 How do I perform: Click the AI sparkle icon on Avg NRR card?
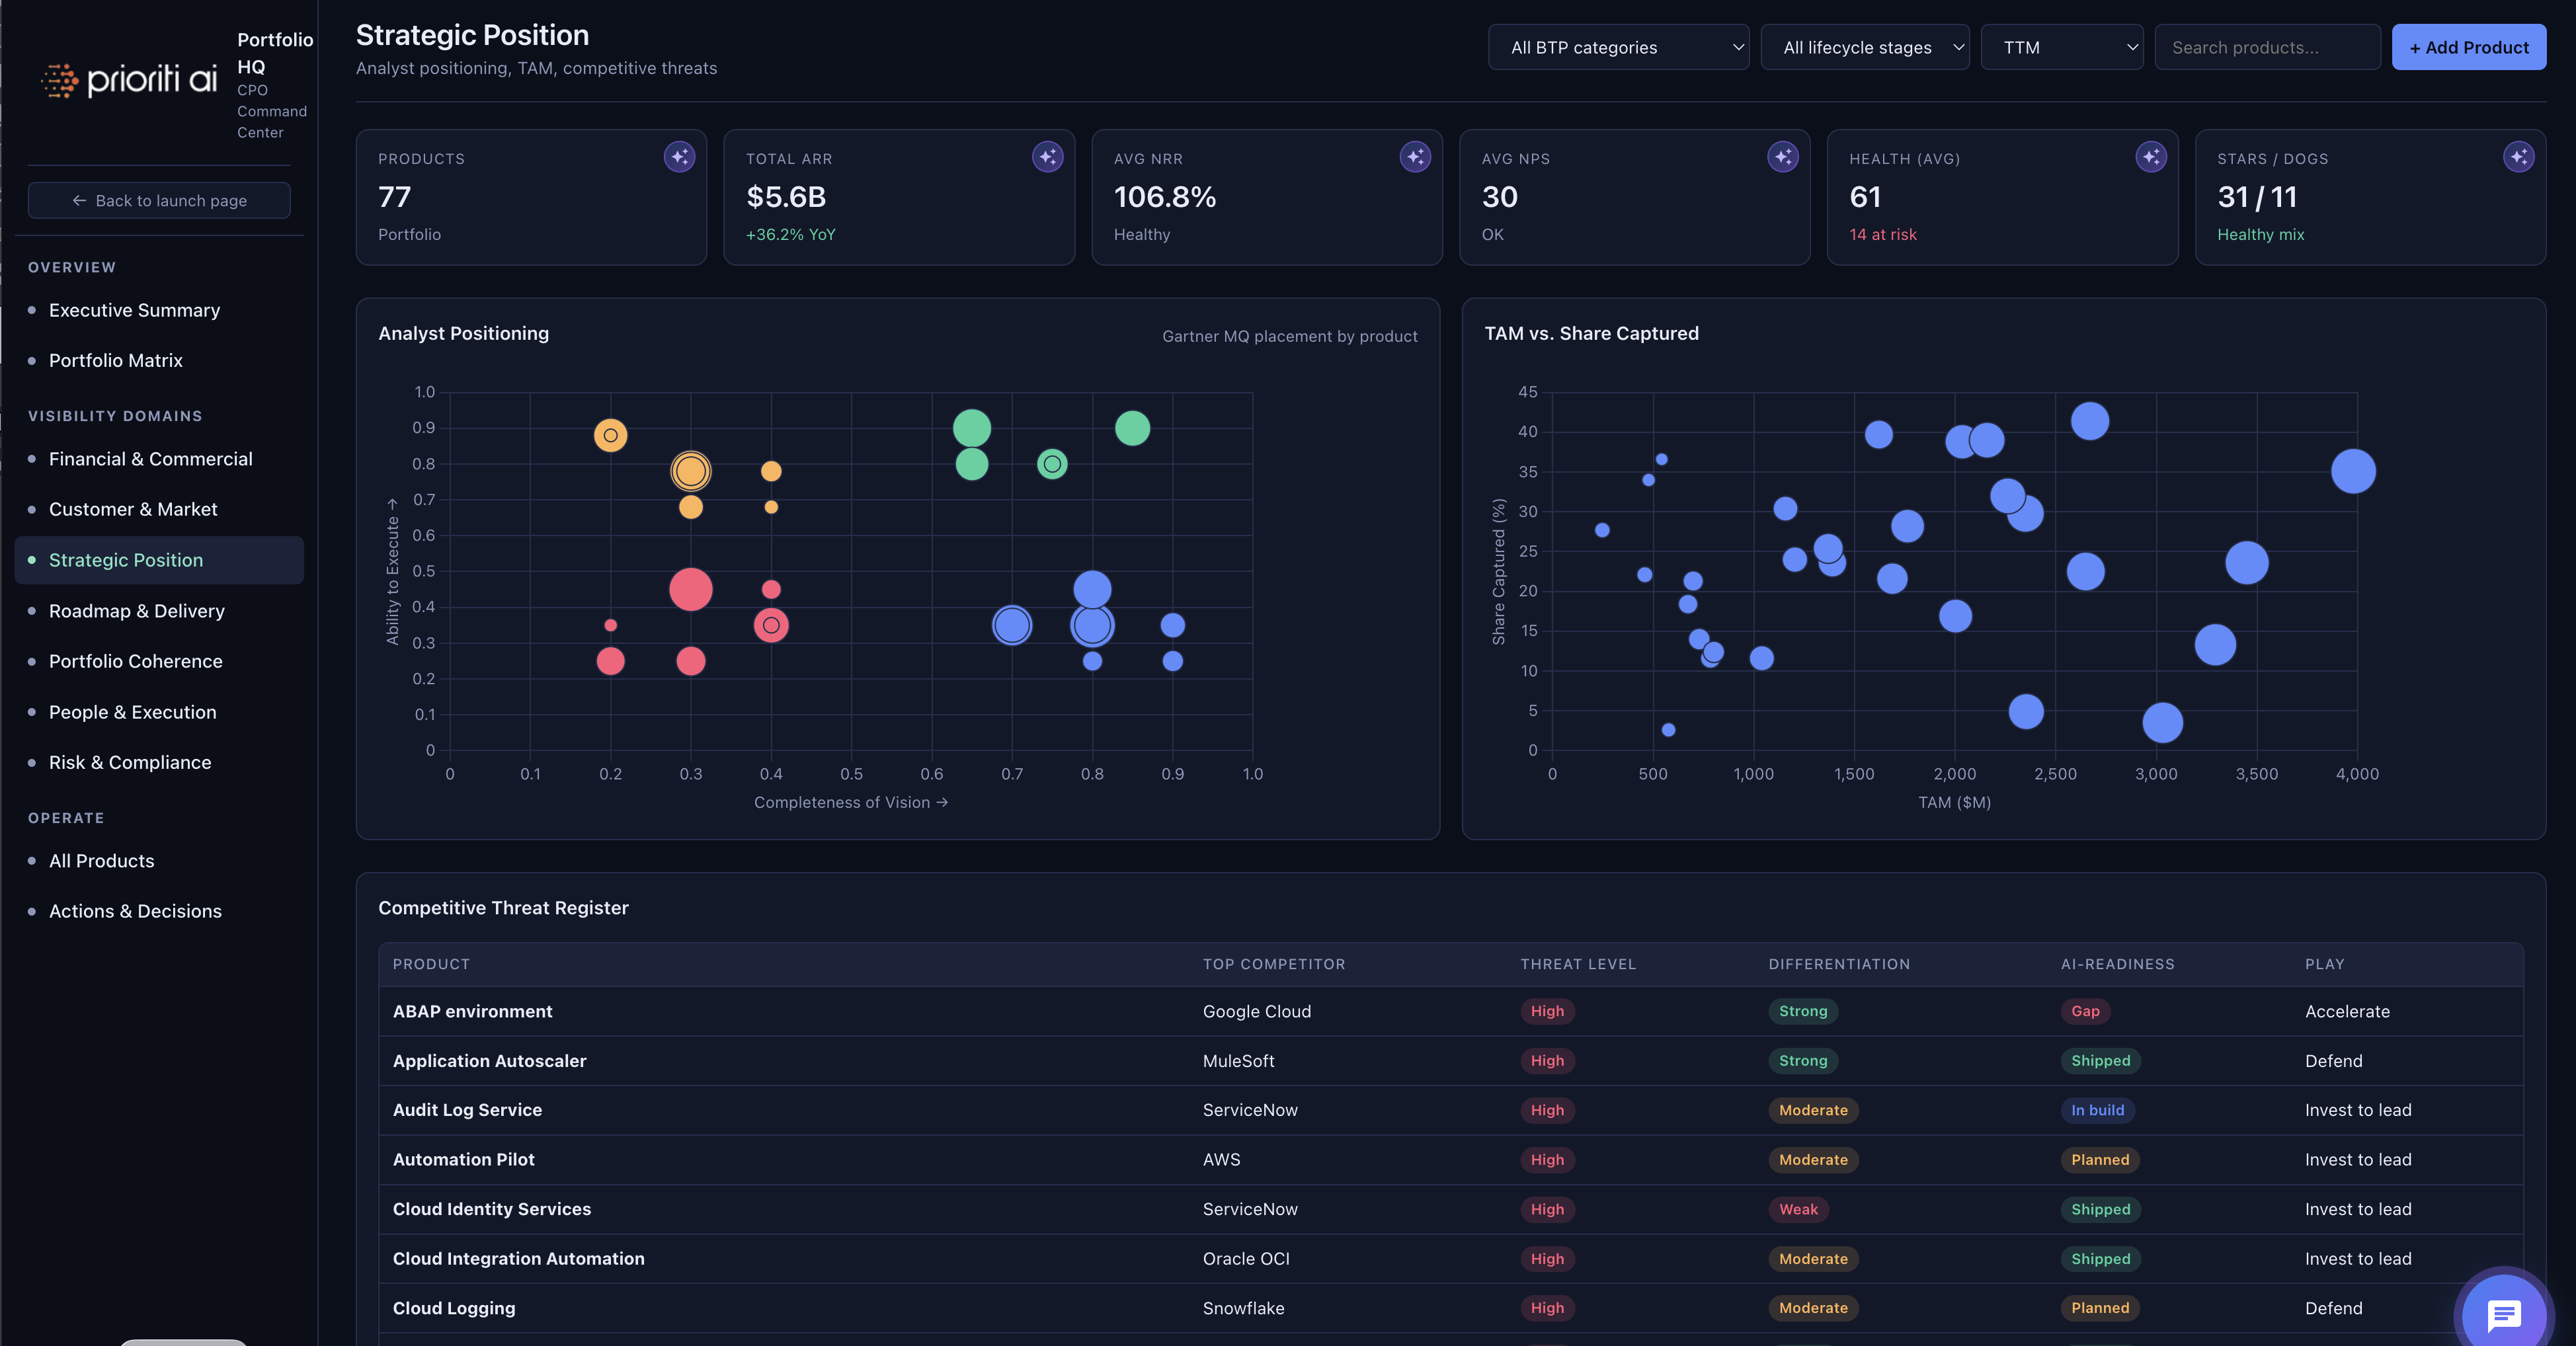(x=1415, y=157)
